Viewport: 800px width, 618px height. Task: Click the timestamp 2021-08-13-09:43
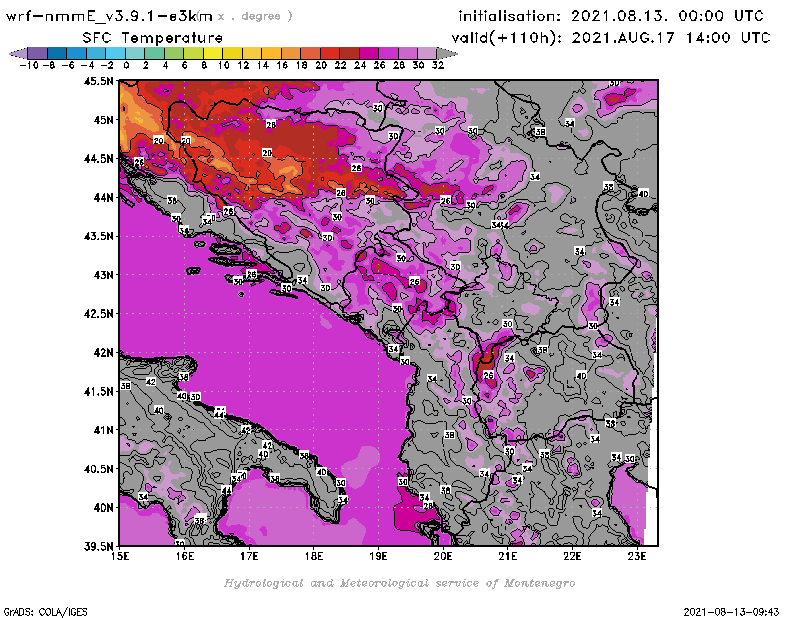731,612
